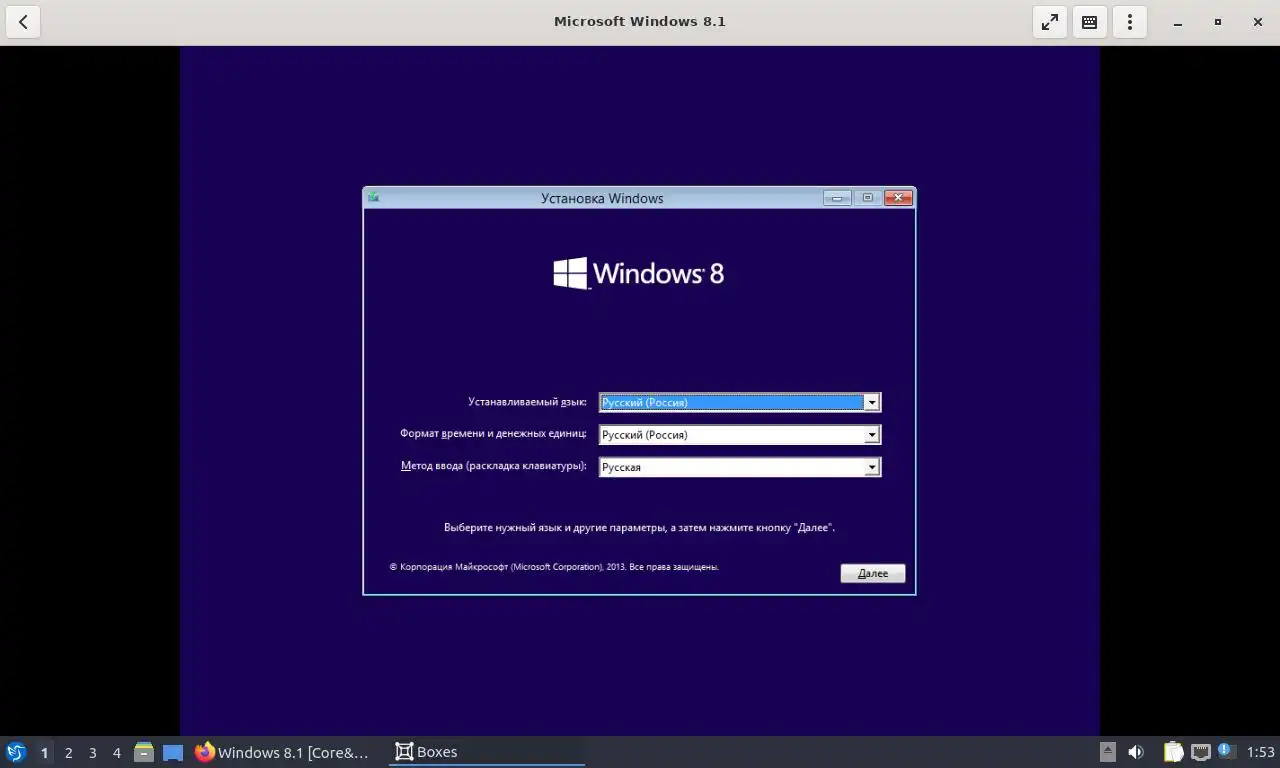The width and height of the screenshot is (1280, 768).
Task: Switch to workspace 2
Action: (68, 752)
